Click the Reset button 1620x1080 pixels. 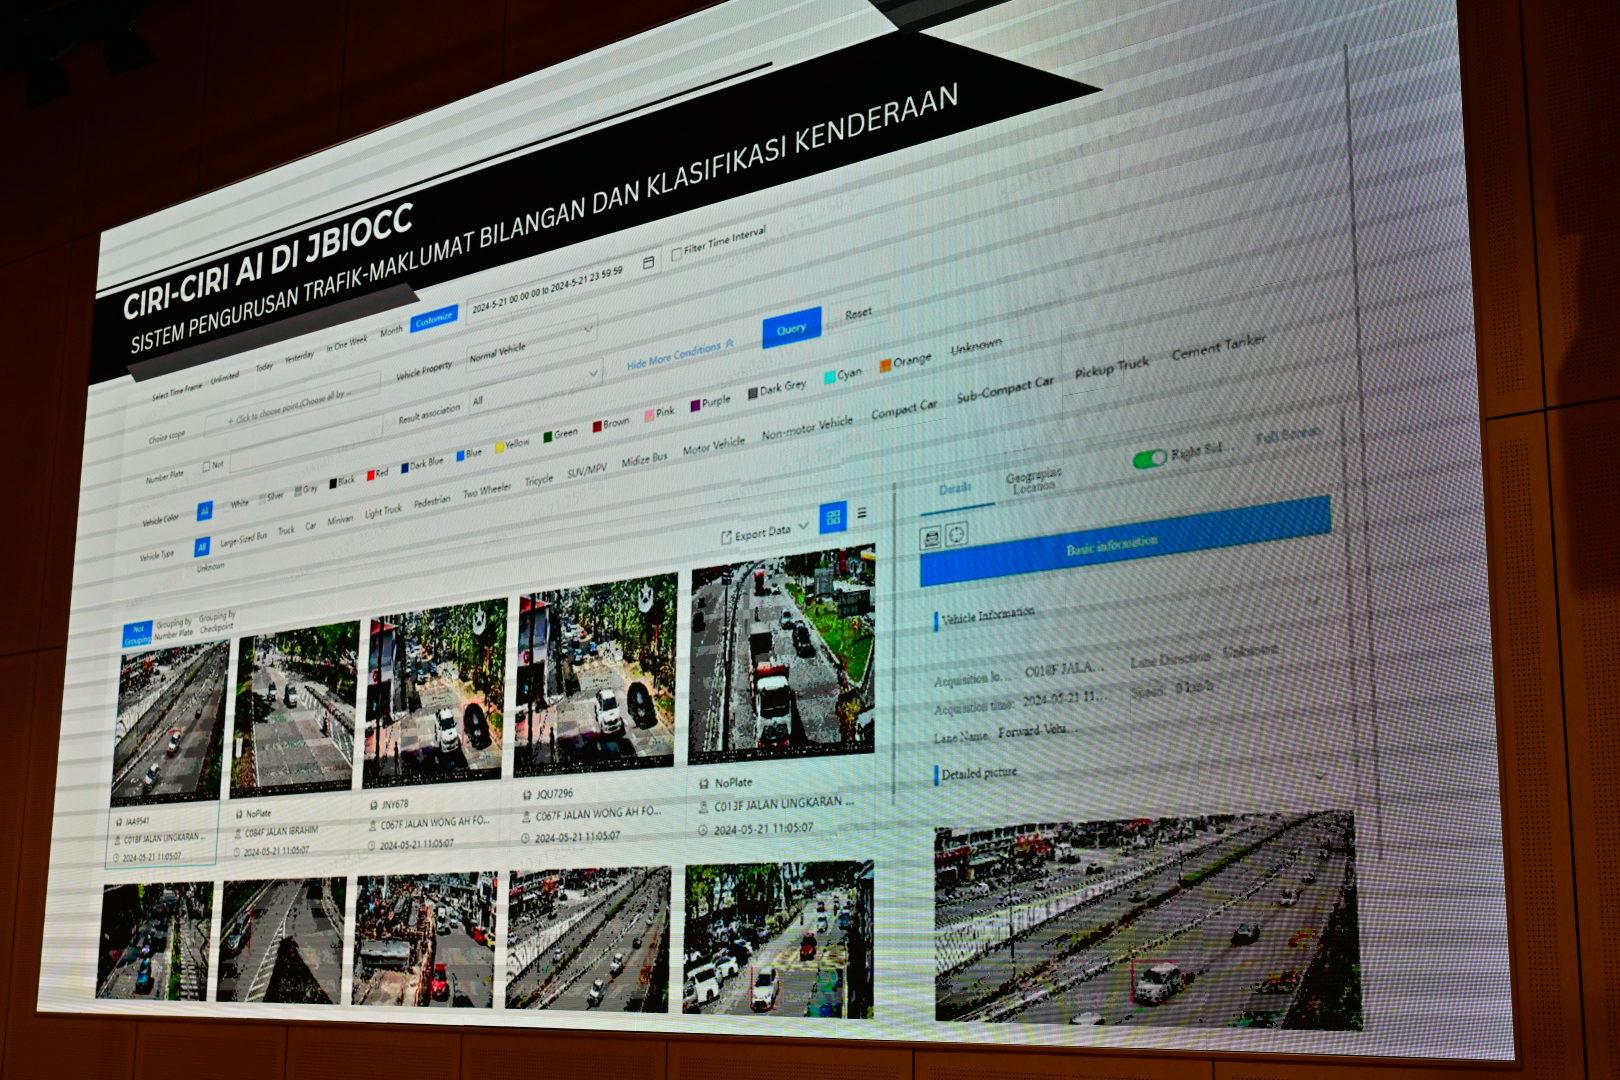click(858, 314)
